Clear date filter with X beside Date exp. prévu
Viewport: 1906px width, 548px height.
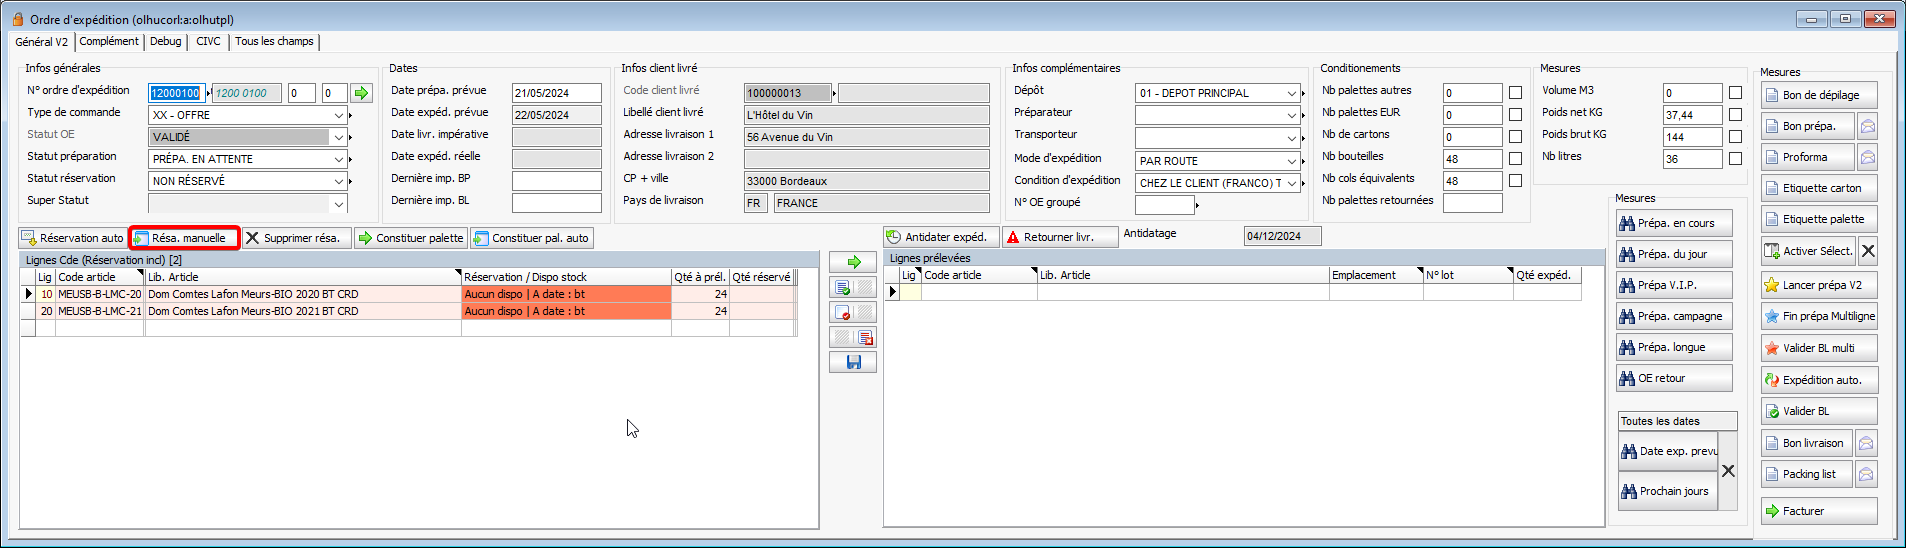coord(1728,471)
